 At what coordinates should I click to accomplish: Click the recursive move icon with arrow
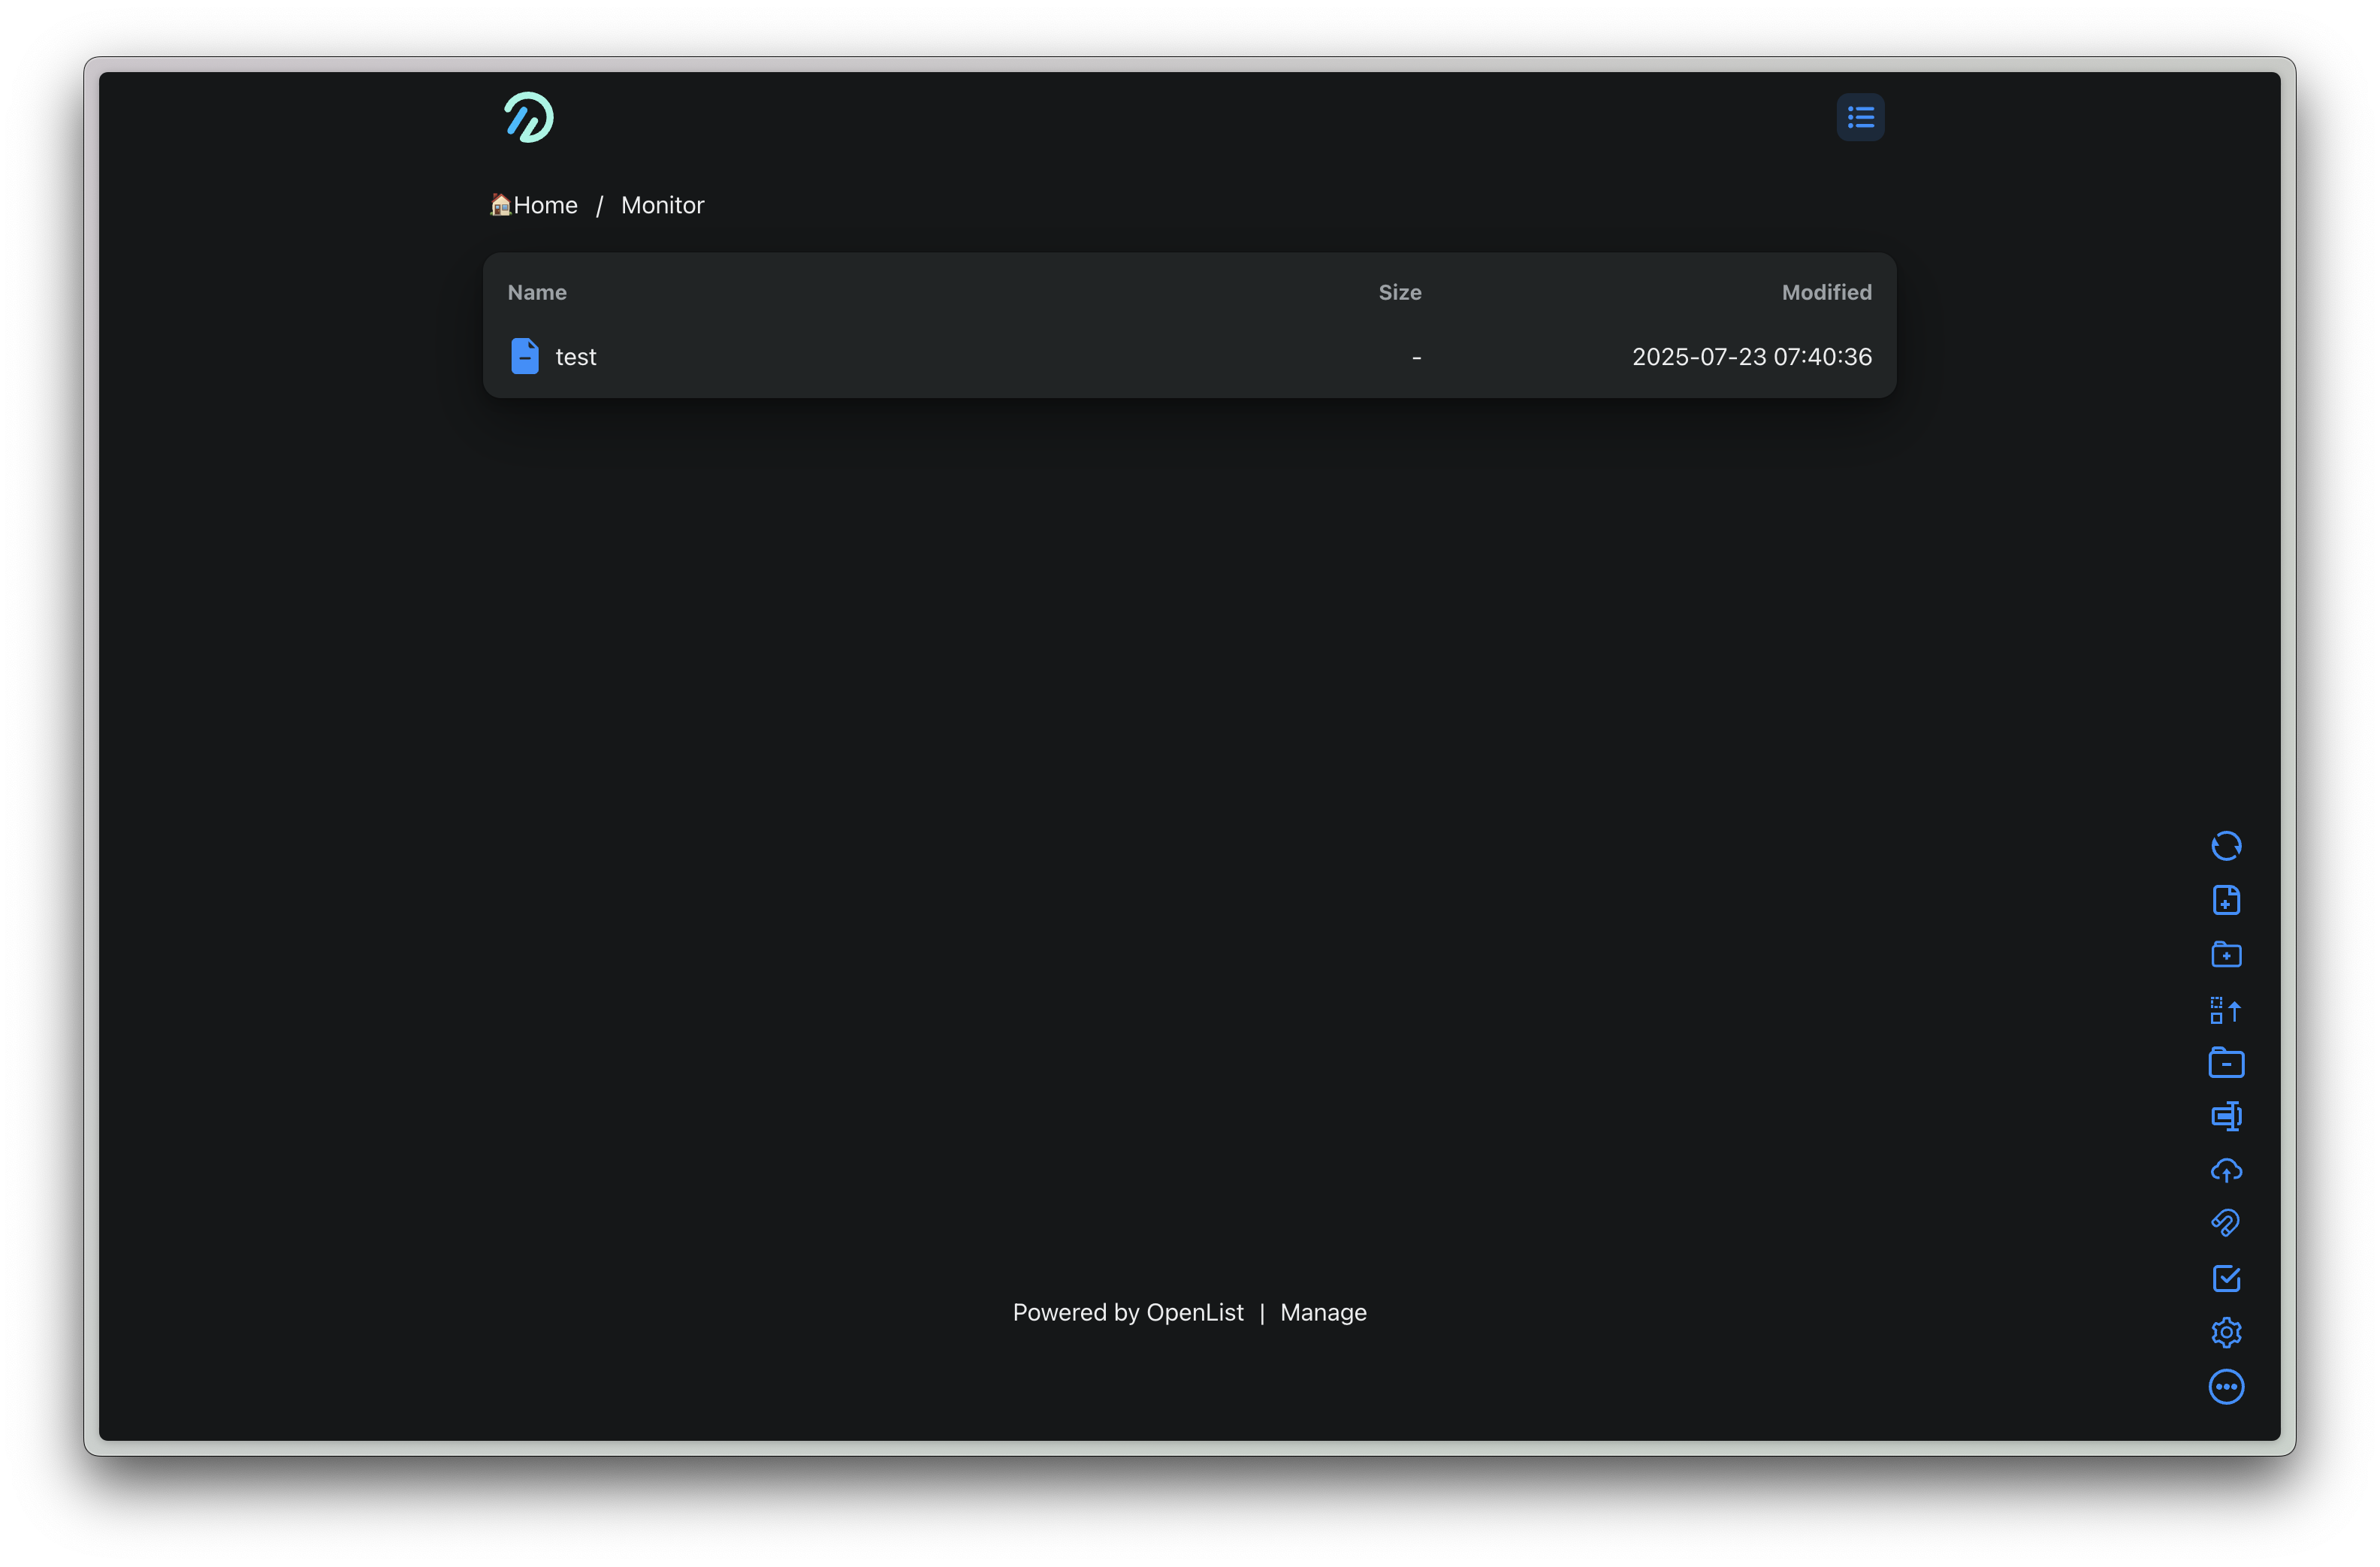click(2225, 1010)
